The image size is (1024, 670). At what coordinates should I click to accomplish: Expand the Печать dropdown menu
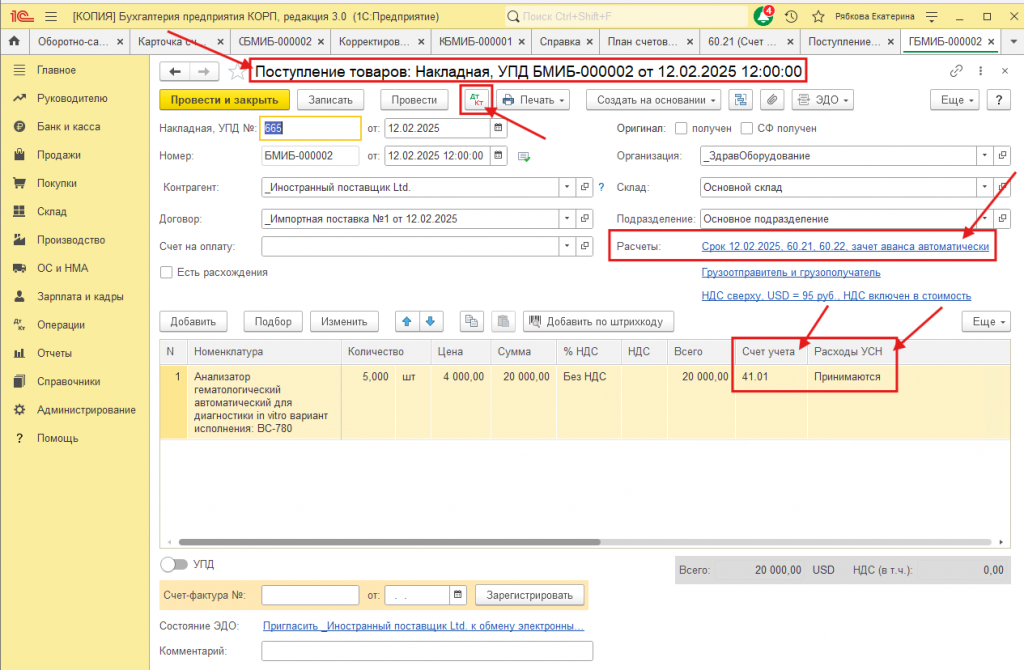click(533, 100)
